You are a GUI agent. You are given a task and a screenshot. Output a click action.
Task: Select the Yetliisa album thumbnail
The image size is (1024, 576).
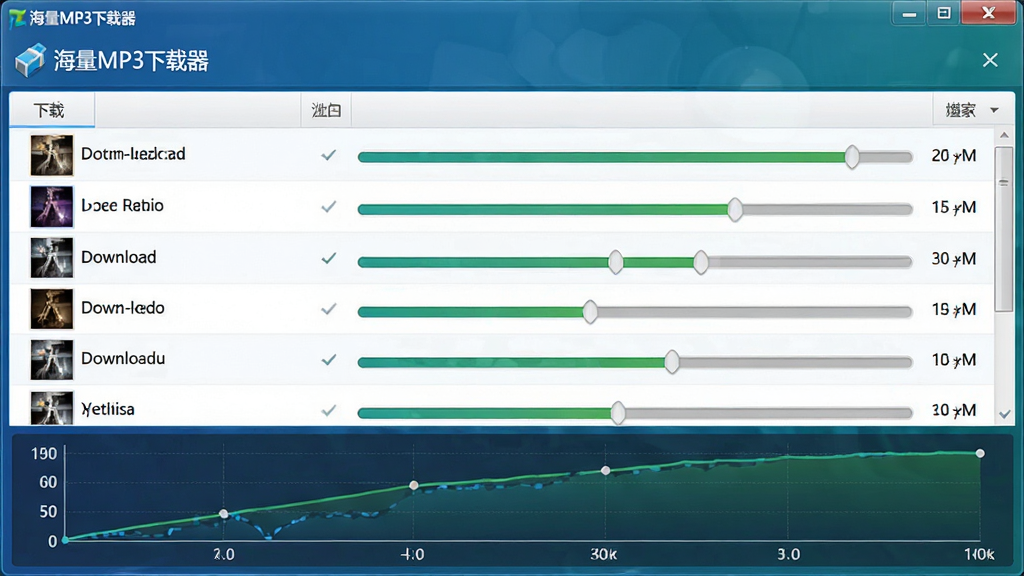click(x=52, y=408)
